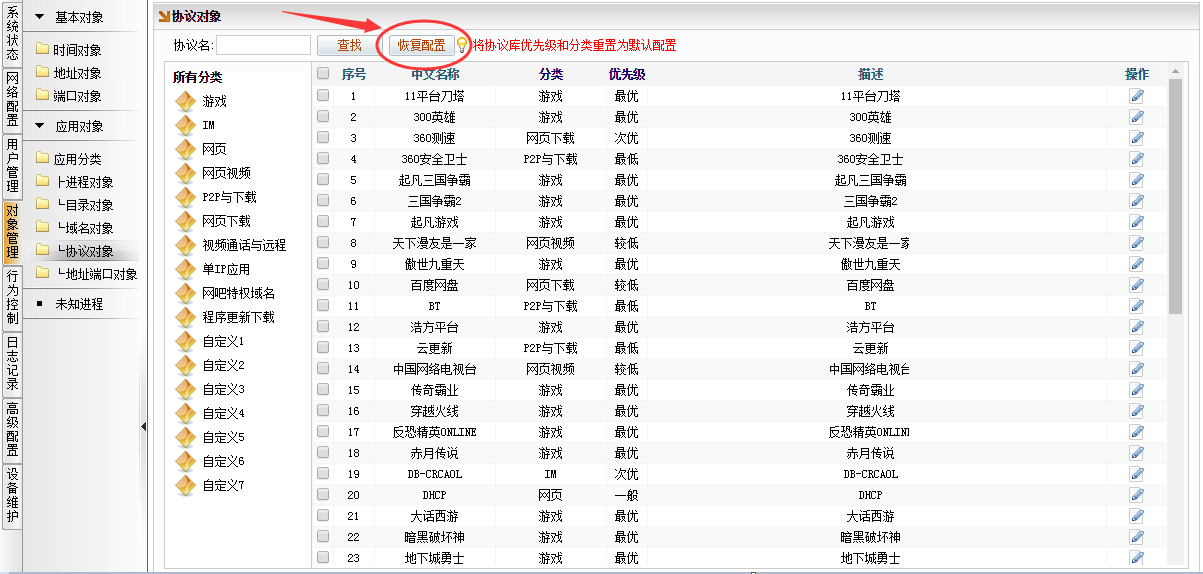Switch to the 设备维护 vertical tab
Screen dimensions: 1203x574
12,495
